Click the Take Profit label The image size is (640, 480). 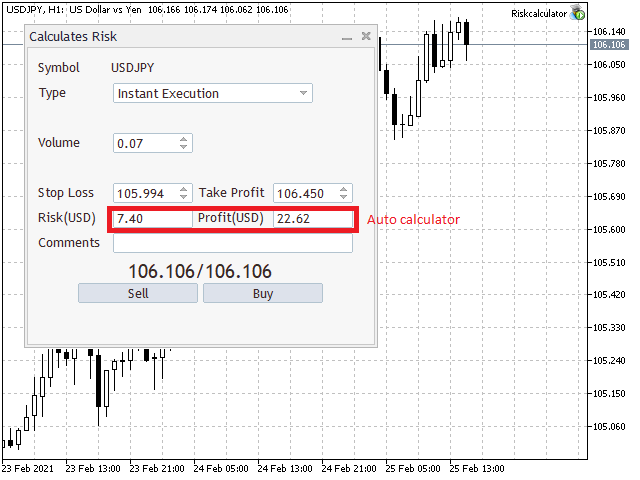[x=231, y=193]
